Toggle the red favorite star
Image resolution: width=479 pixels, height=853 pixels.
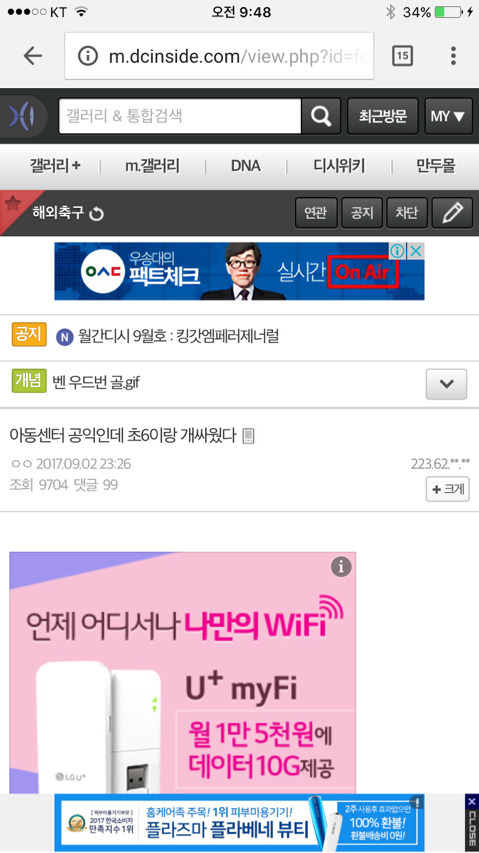coord(13,204)
